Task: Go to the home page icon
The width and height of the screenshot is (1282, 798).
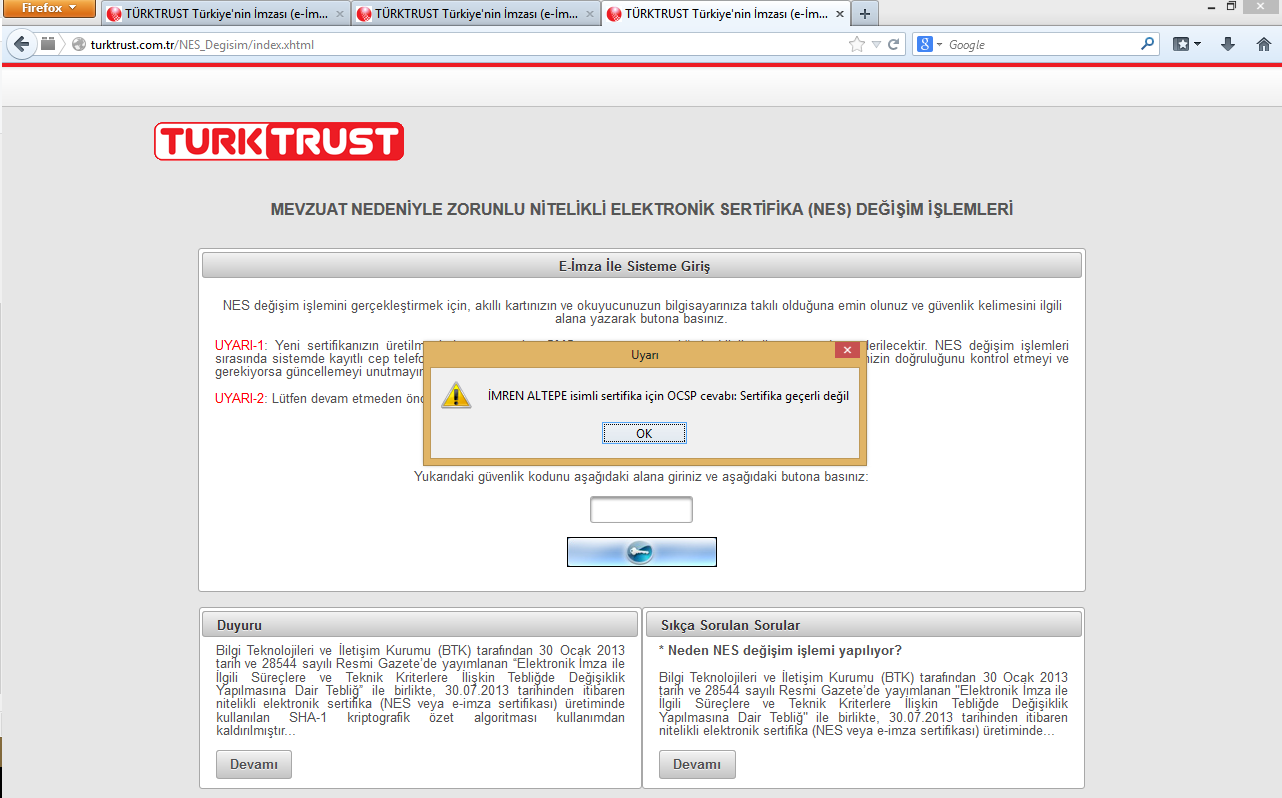Action: point(1263,45)
